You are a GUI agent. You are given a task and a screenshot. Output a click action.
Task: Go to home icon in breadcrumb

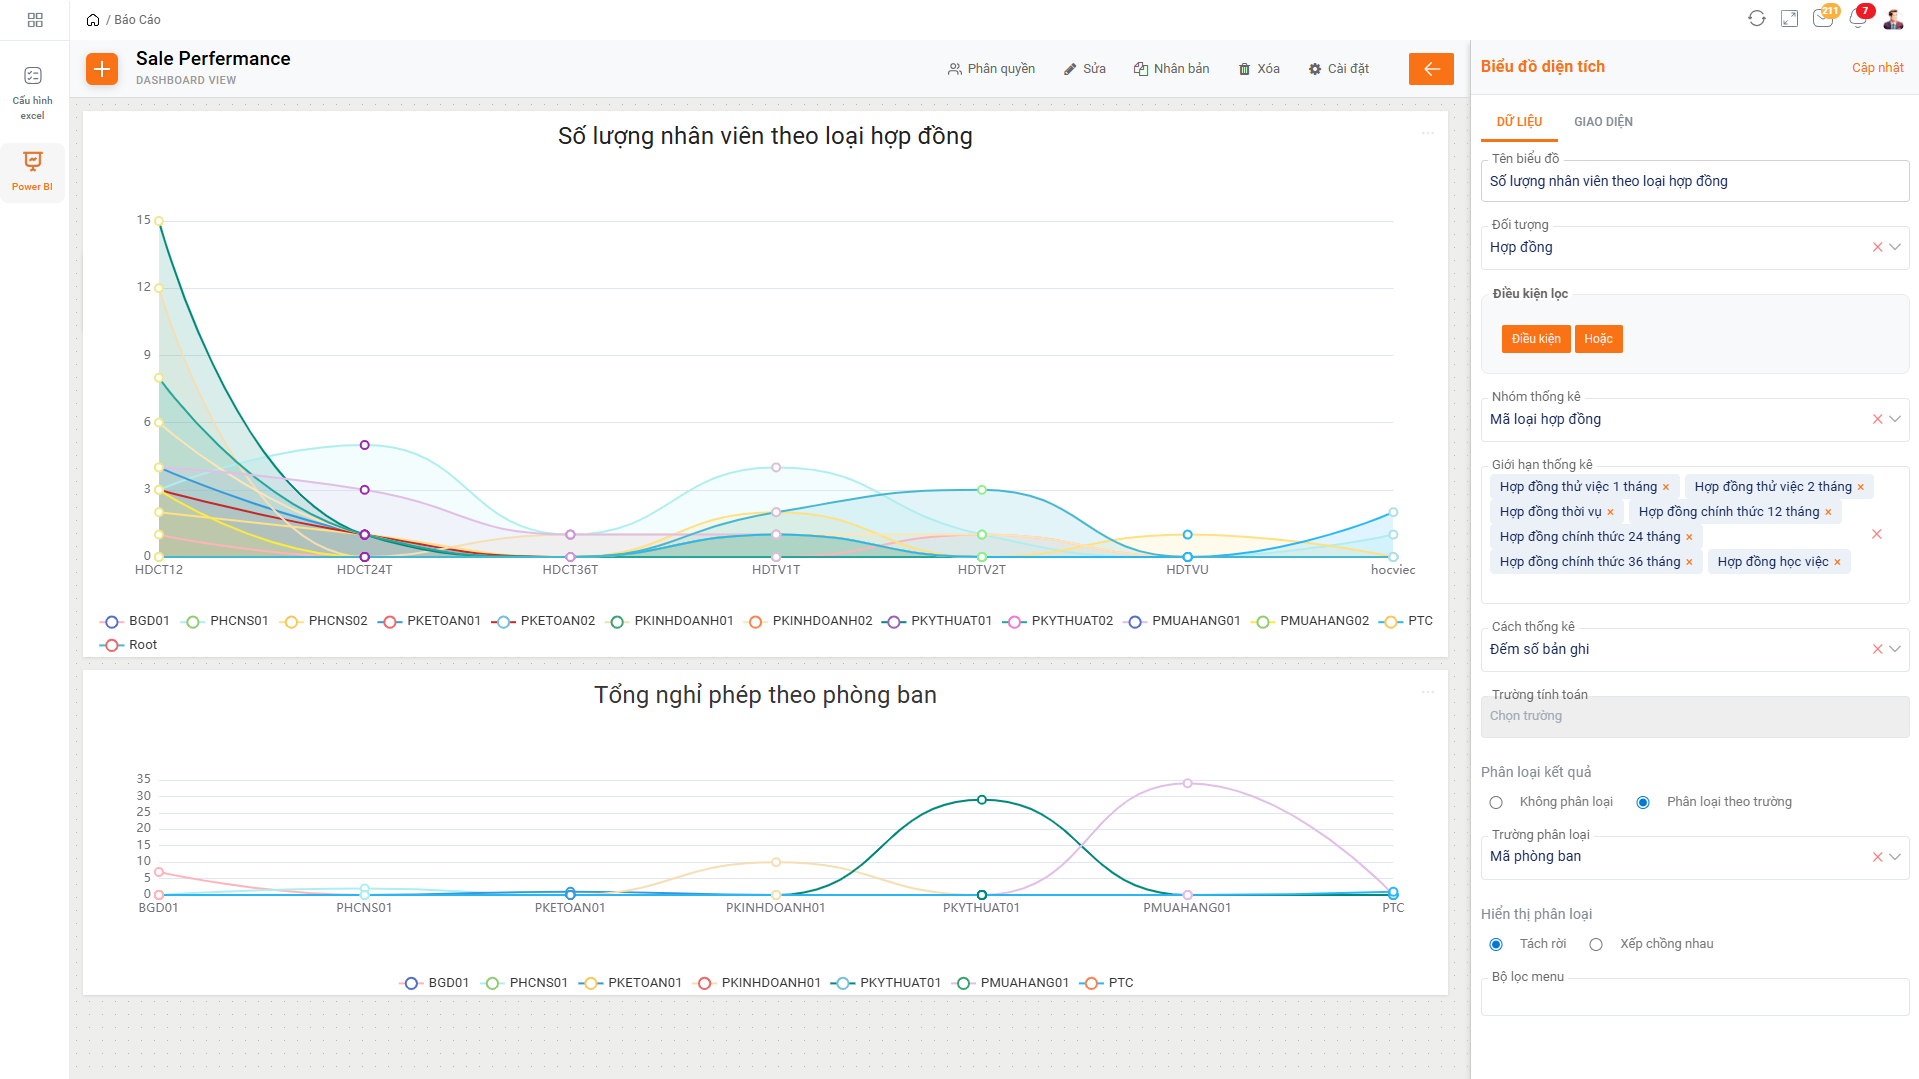[93, 20]
